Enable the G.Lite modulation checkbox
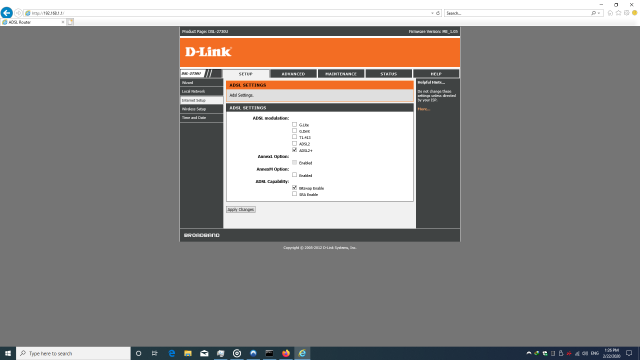640x360 pixels. [294, 124]
